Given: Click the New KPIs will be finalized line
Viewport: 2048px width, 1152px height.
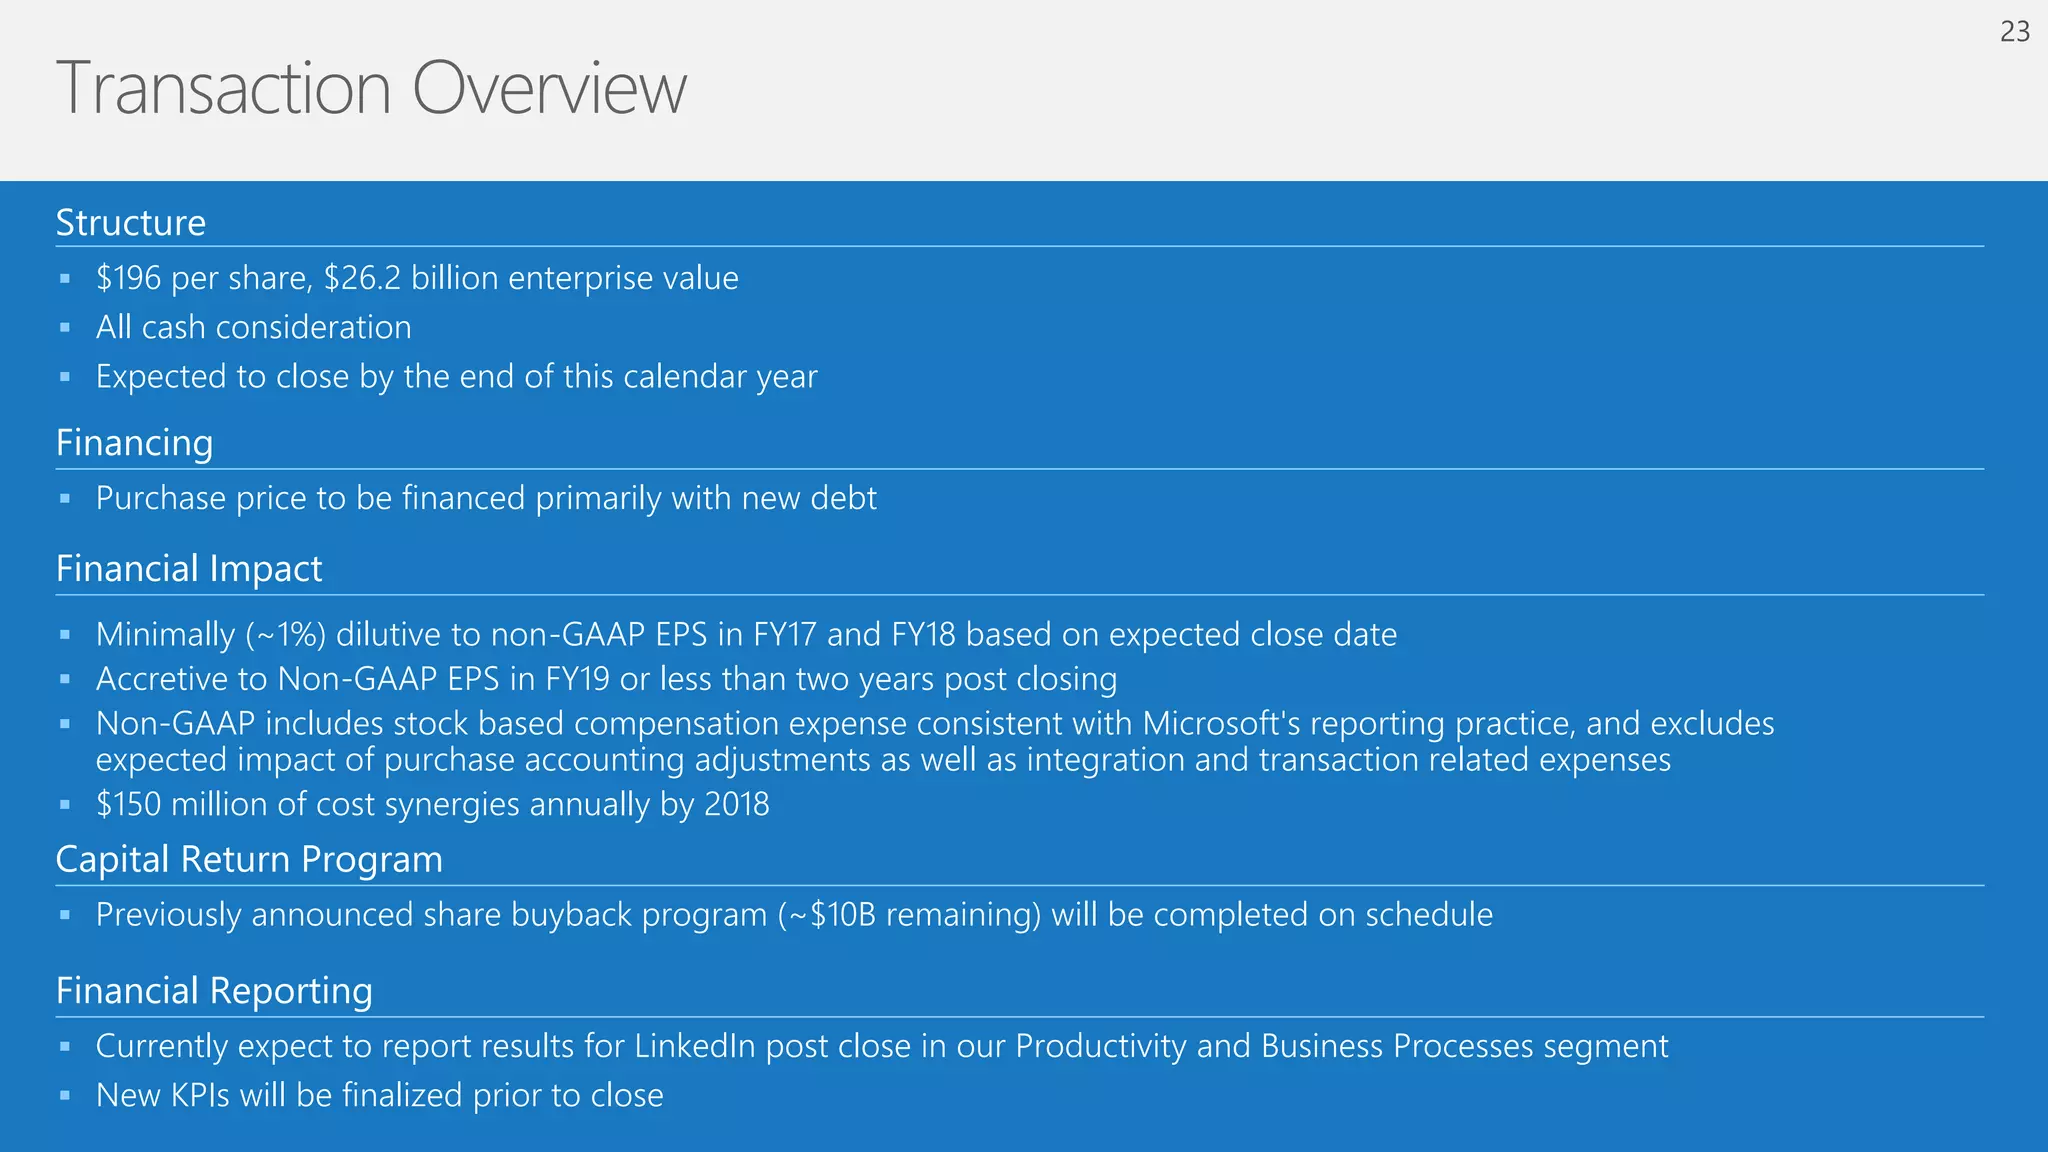Looking at the screenshot, I should click(380, 1095).
